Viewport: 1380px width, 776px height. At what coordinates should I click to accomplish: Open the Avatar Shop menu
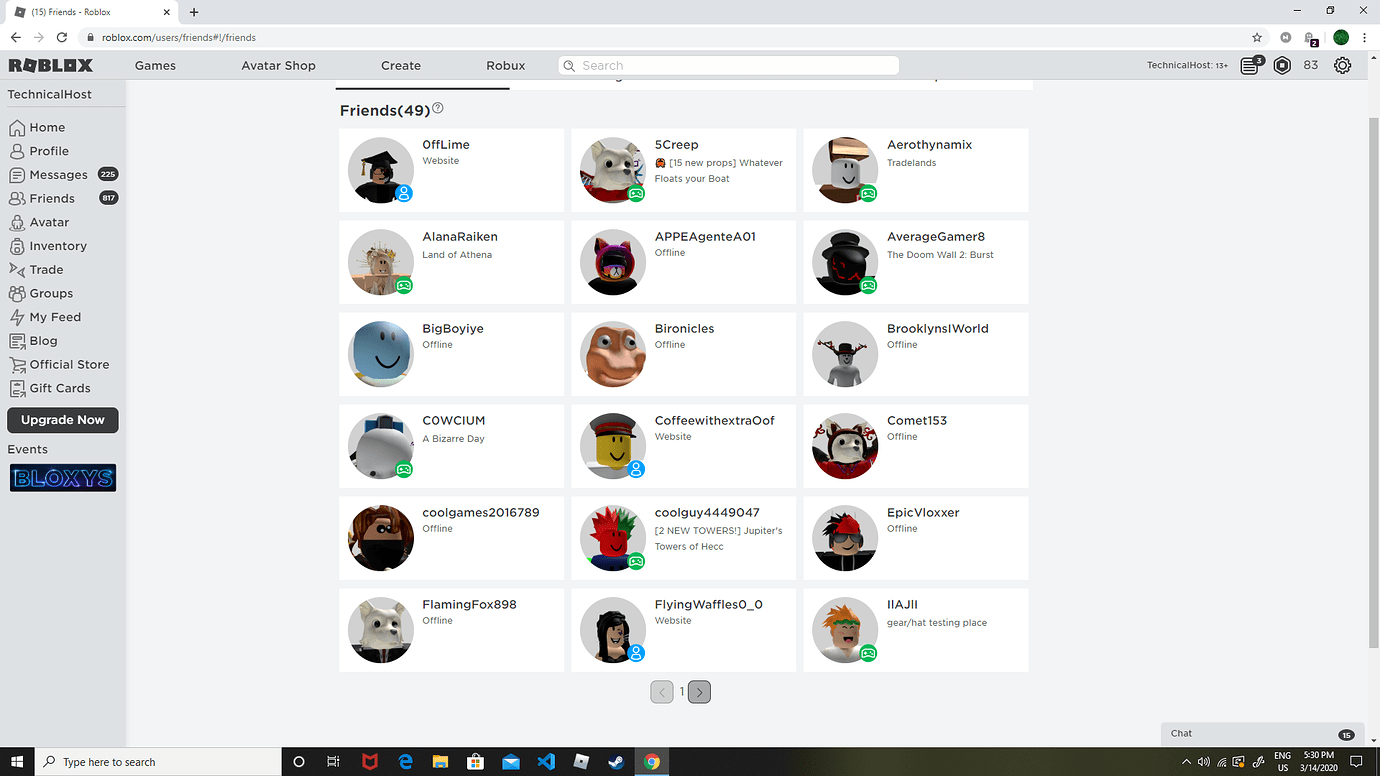point(278,64)
